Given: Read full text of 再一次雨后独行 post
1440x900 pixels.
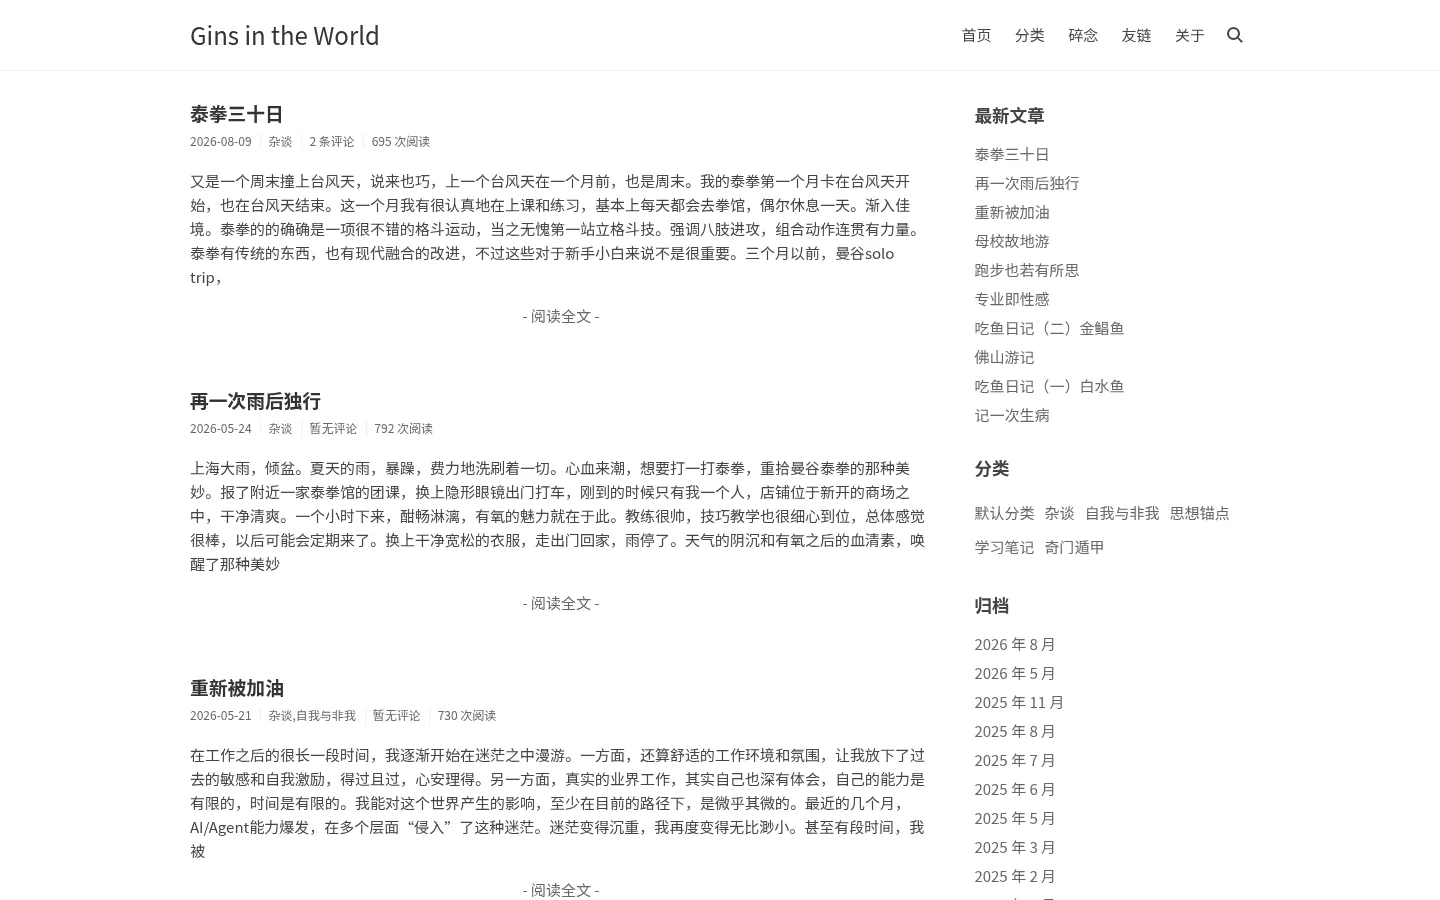Looking at the screenshot, I should pyautogui.click(x=561, y=603).
